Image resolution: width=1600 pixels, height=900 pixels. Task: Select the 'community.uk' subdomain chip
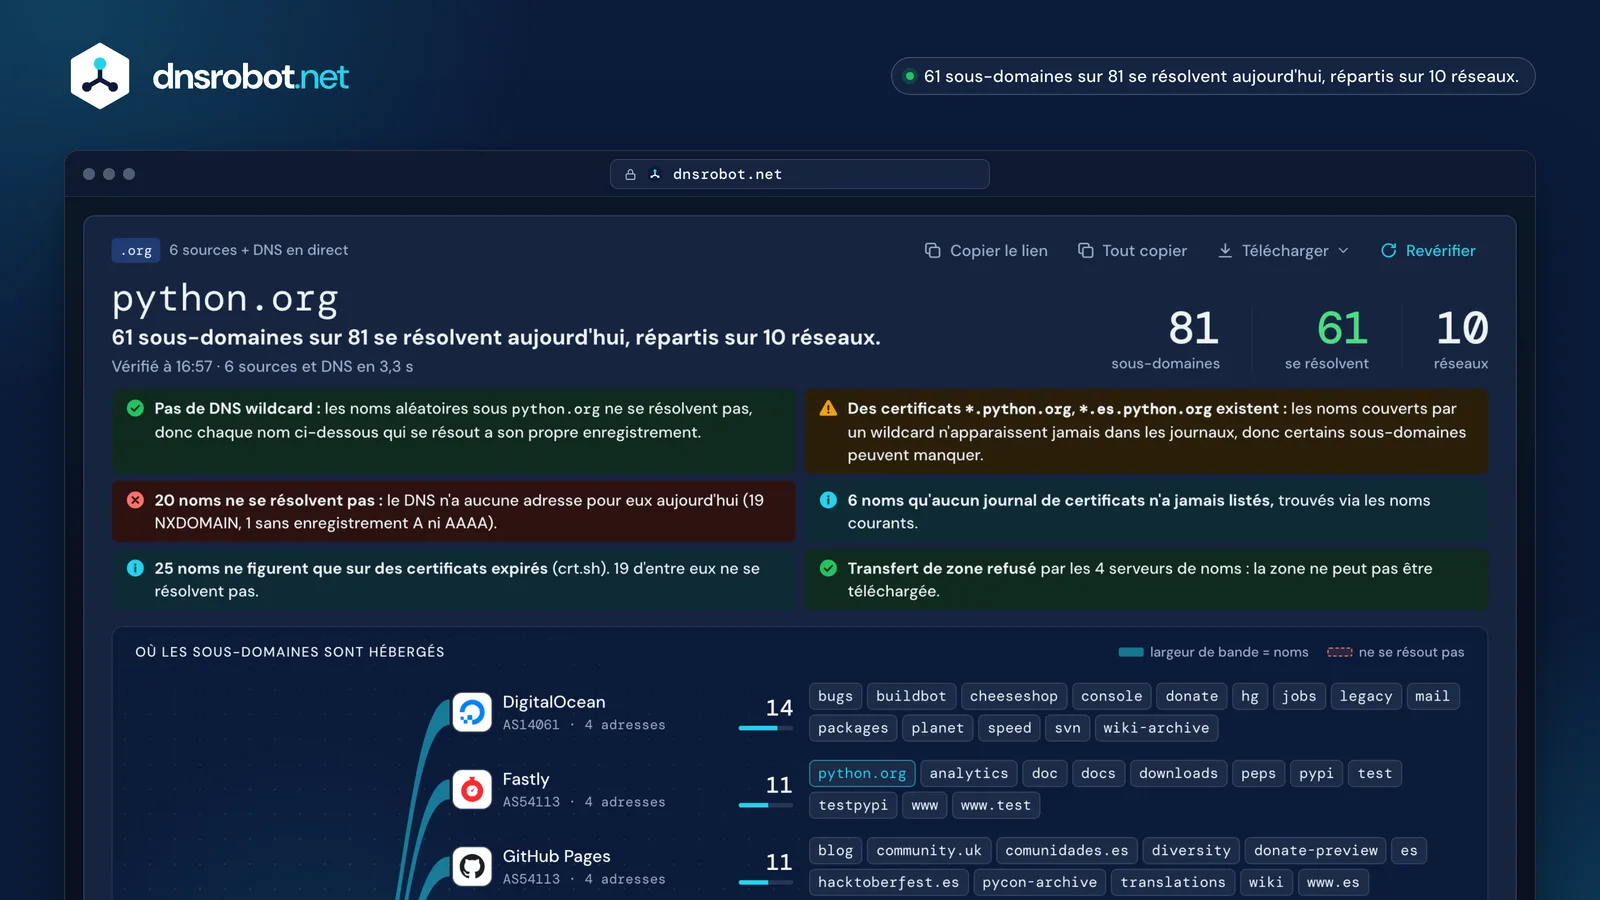click(929, 850)
